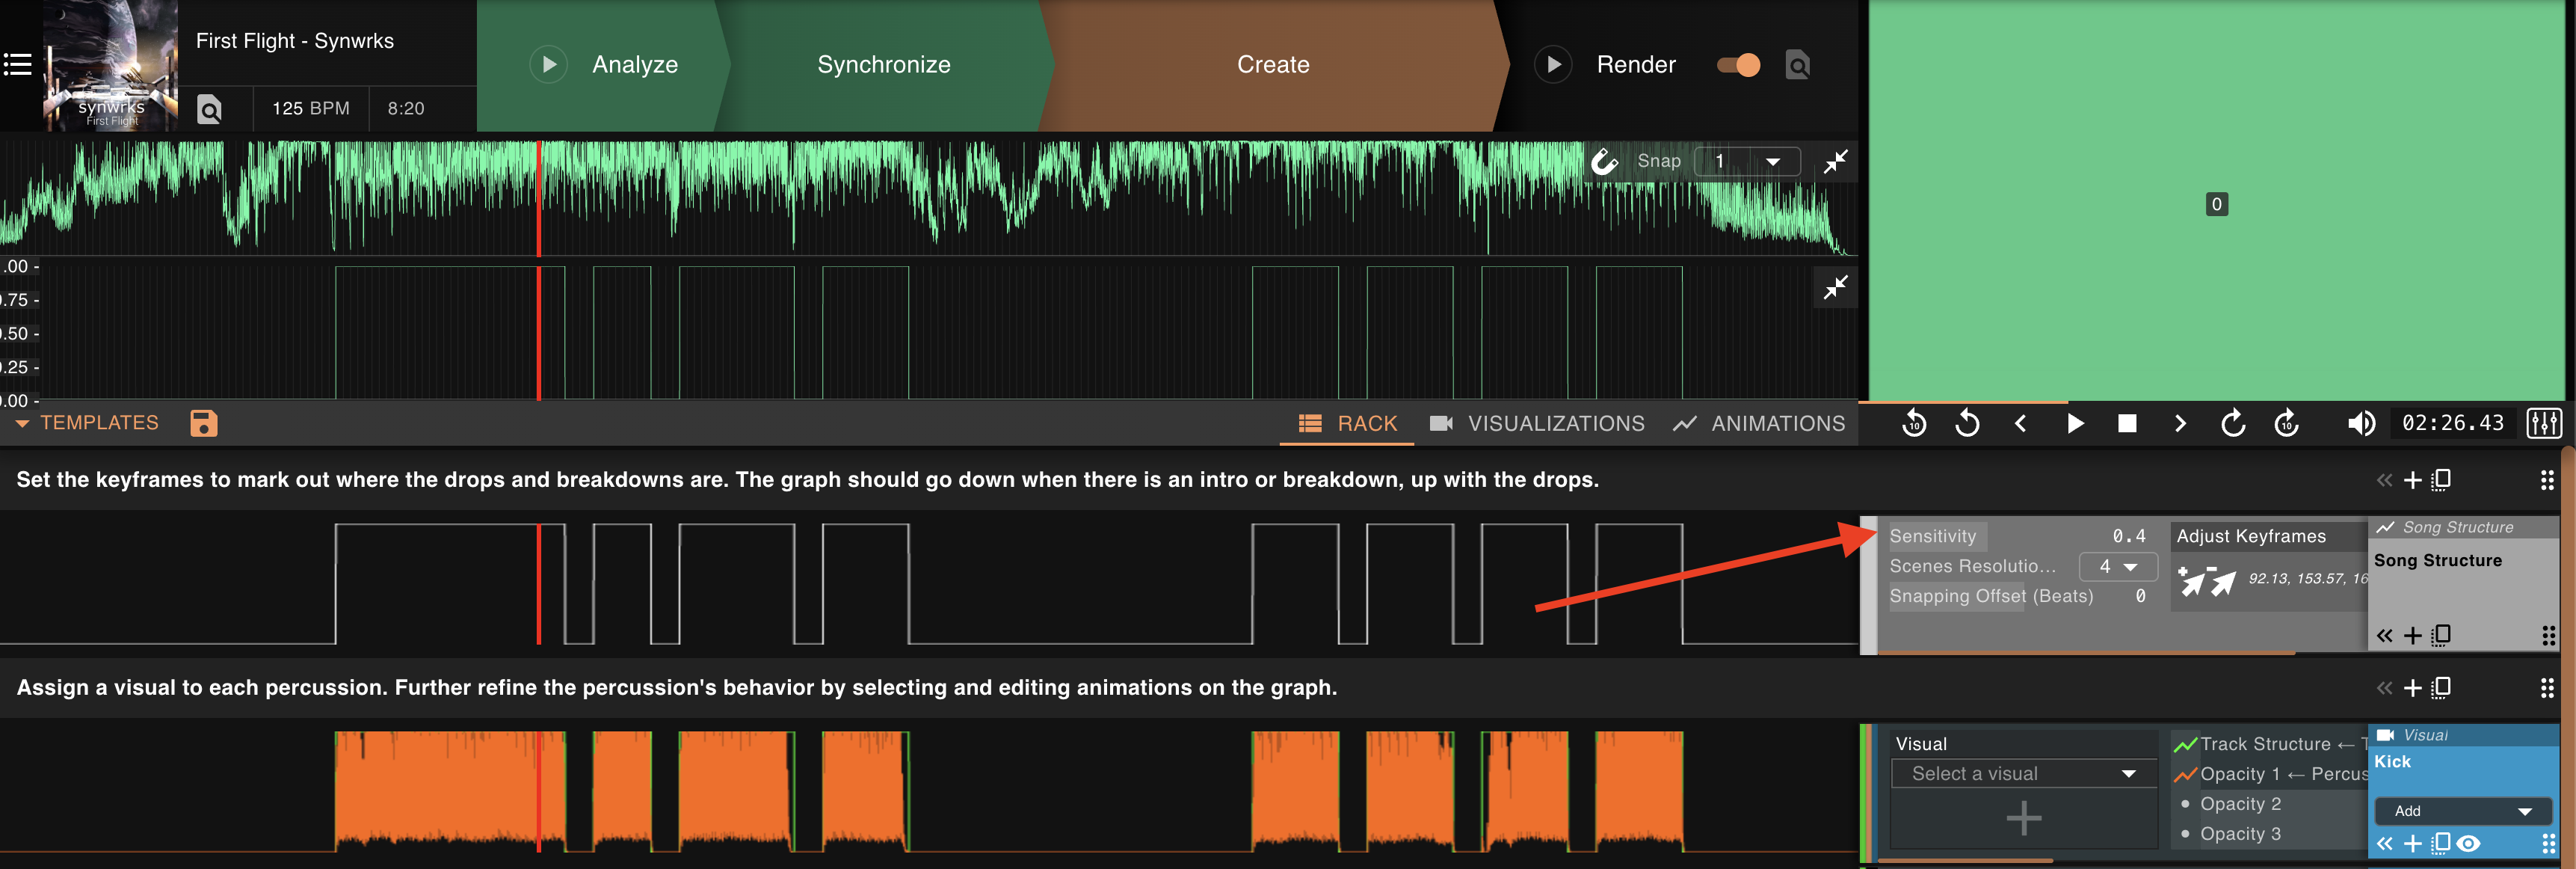Select the Track Structure animation row
Image resolution: width=2576 pixels, height=869 pixels.
pos(2269,745)
